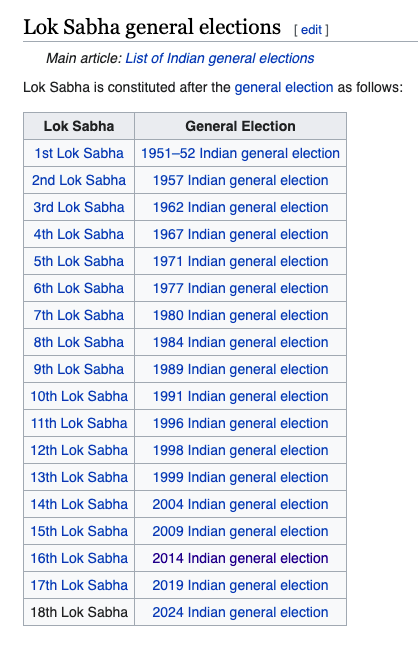This screenshot has width=418, height=650.
Task: Select the 13th Lok Sabha link
Action: point(79,477)
